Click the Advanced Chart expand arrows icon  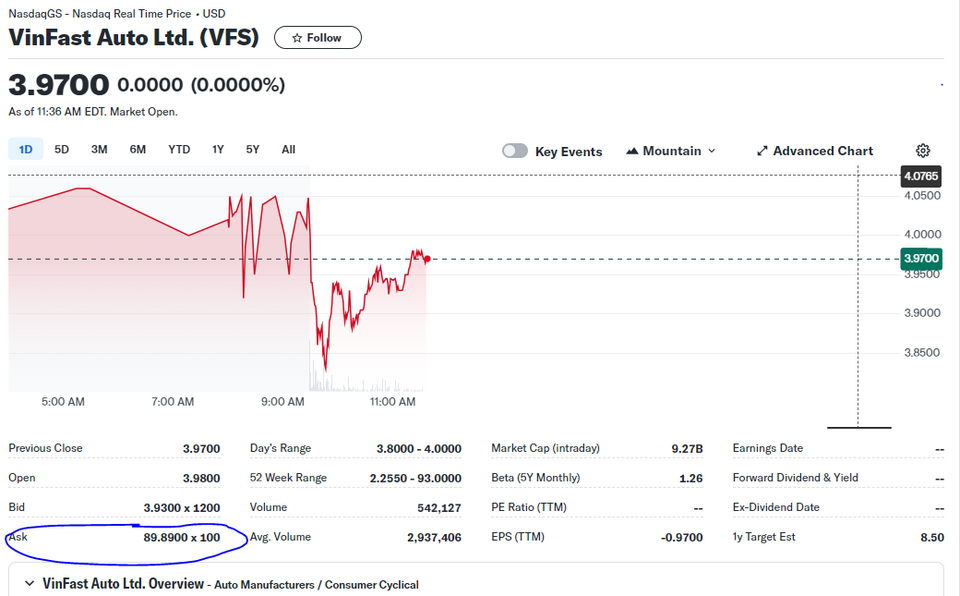pyautogui.click(x=762, y=151)
